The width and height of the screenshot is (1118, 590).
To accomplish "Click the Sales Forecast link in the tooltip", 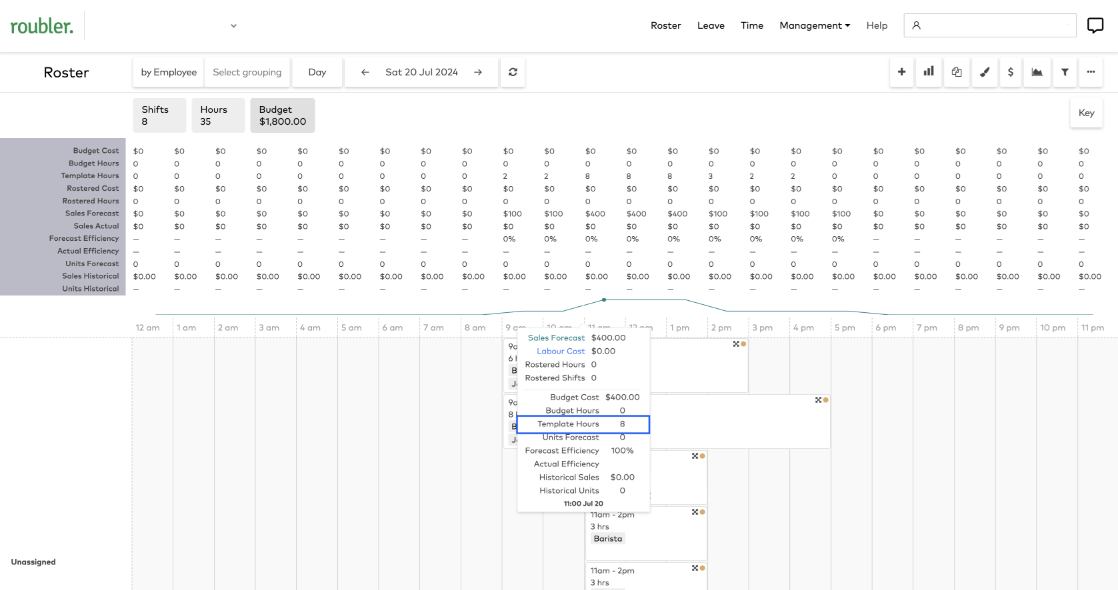I will coord(556,338).
